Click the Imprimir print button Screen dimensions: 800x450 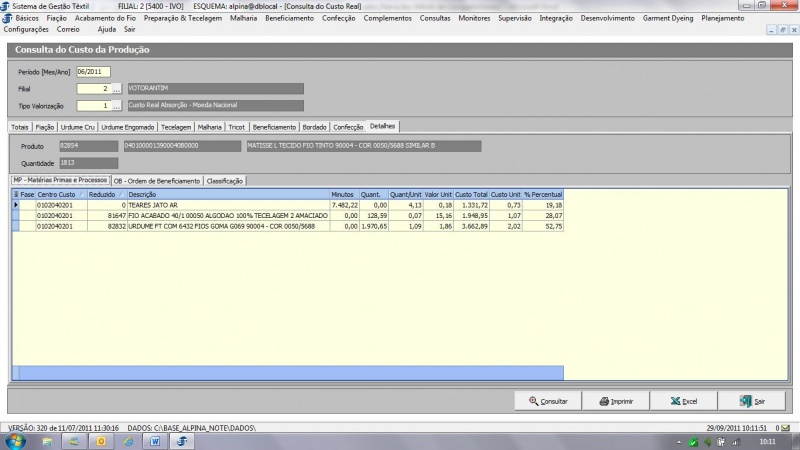click(616, 401)
